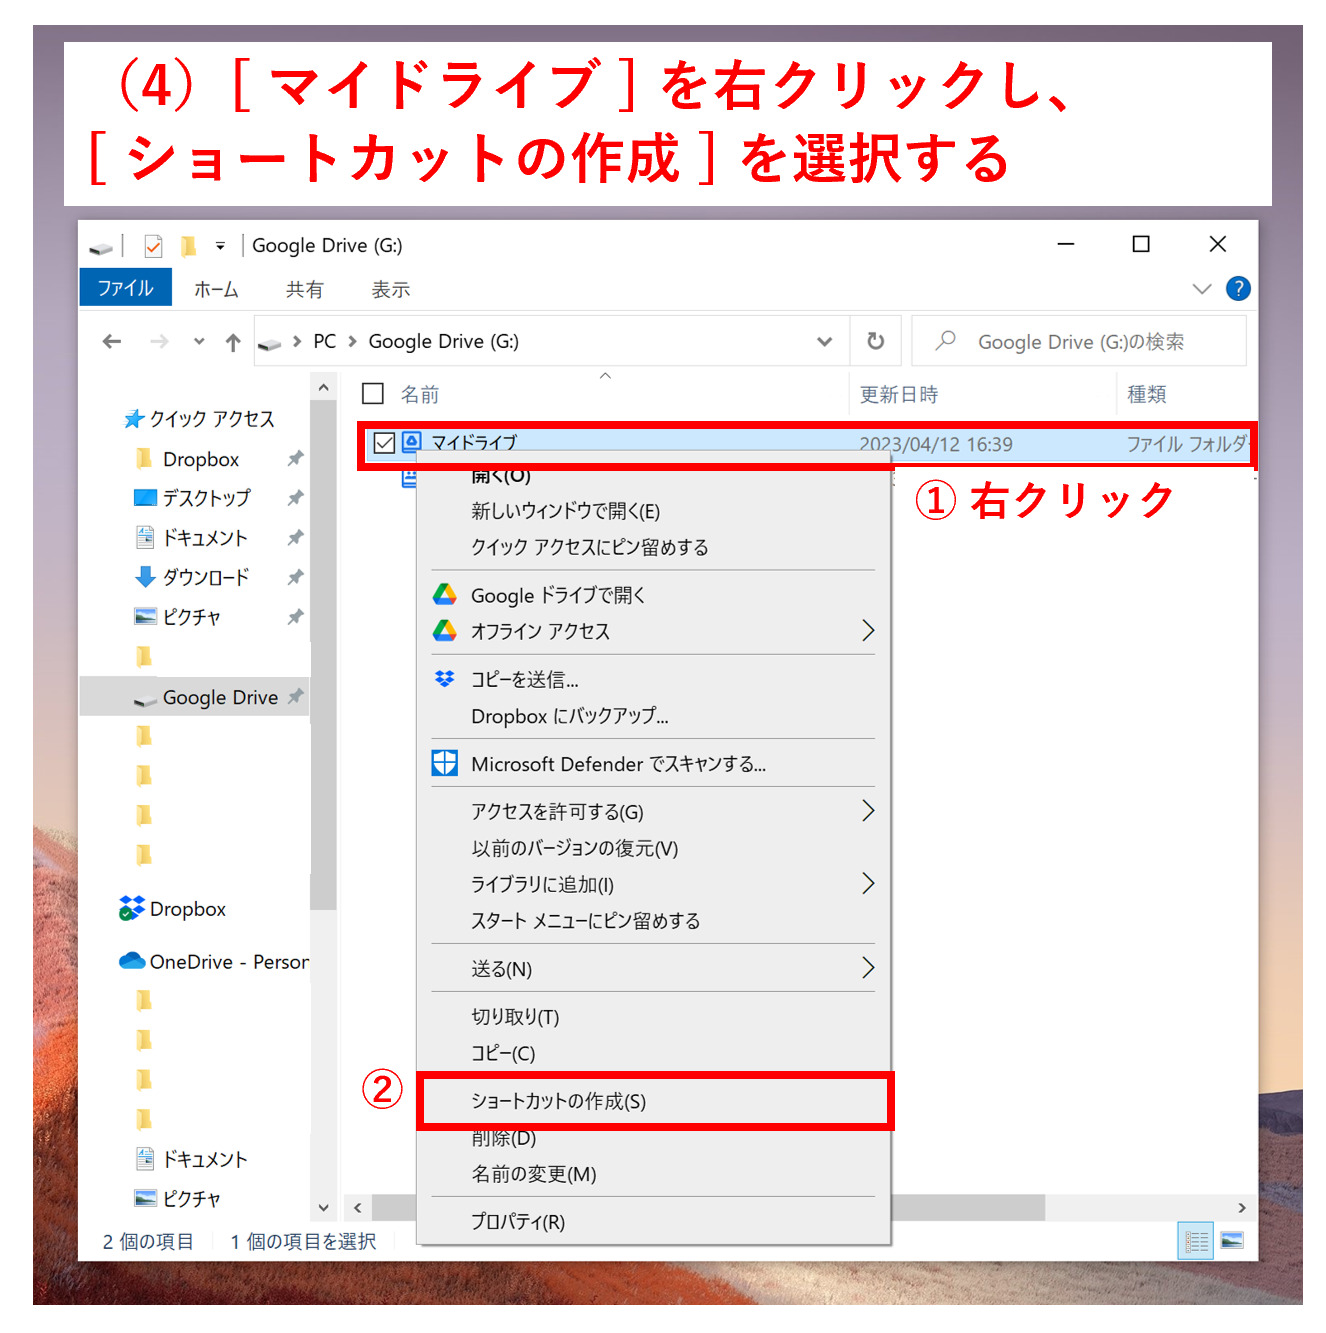The height and width of the screenshot is (1333, 1326).
Task: Open pinned ピクチャ under quick access
Action: pyautogui.click(x=178, y=617)
